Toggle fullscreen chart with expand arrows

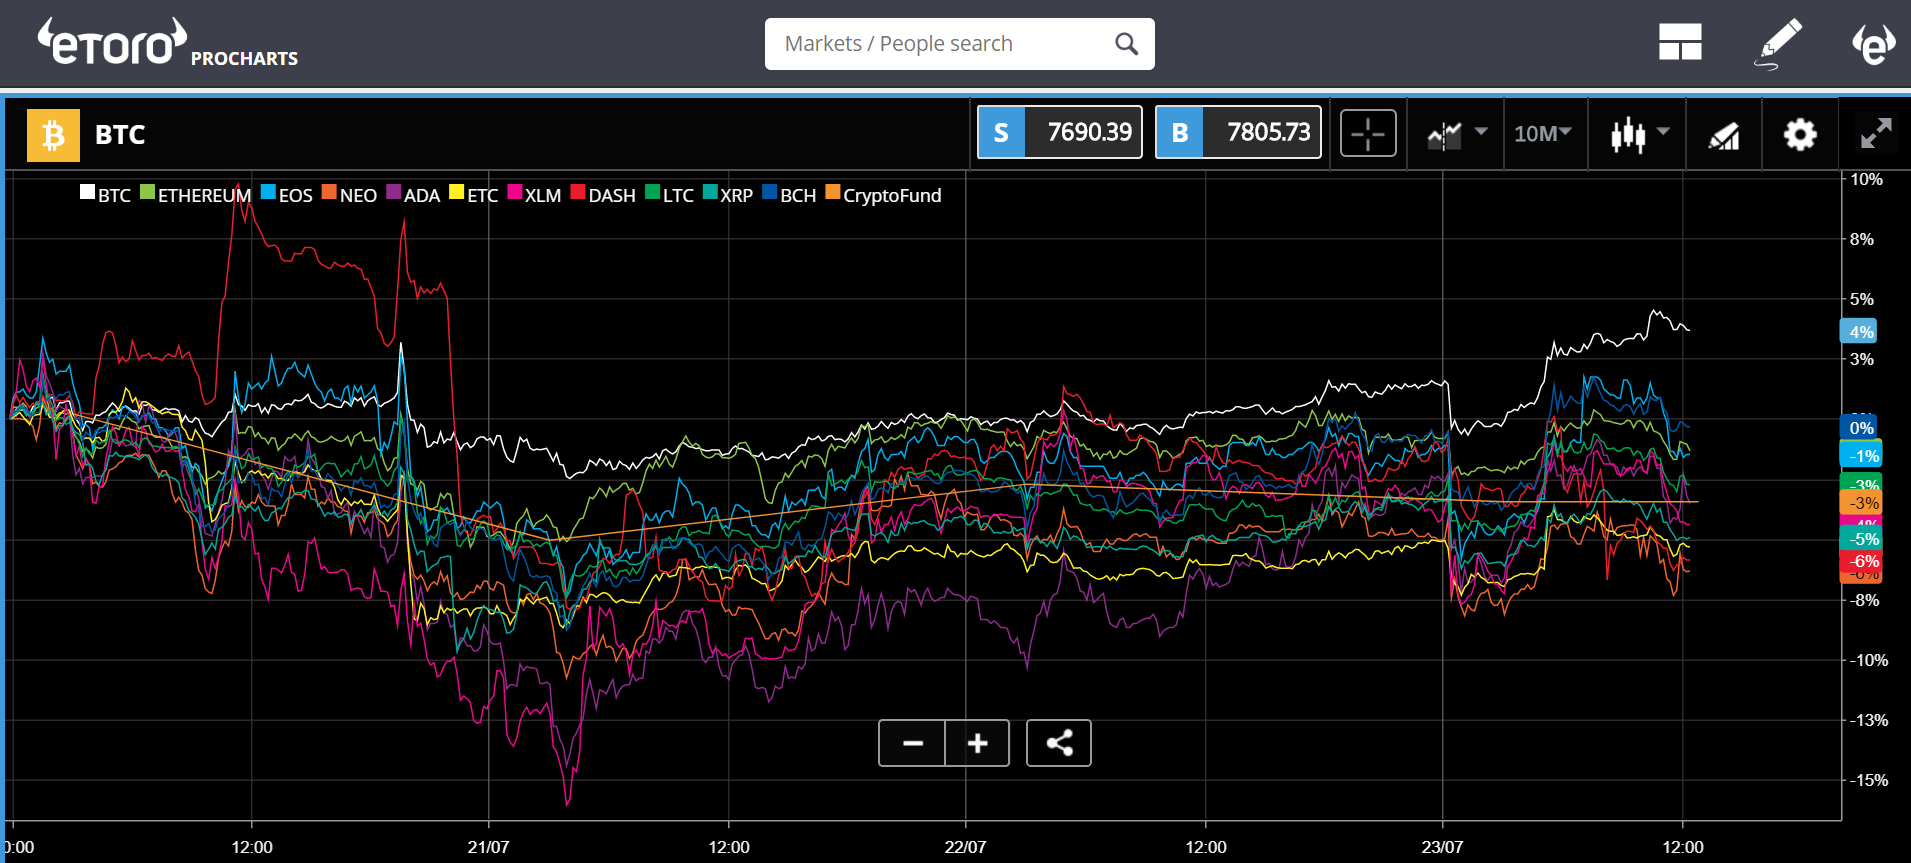(x=1875, y=134)
